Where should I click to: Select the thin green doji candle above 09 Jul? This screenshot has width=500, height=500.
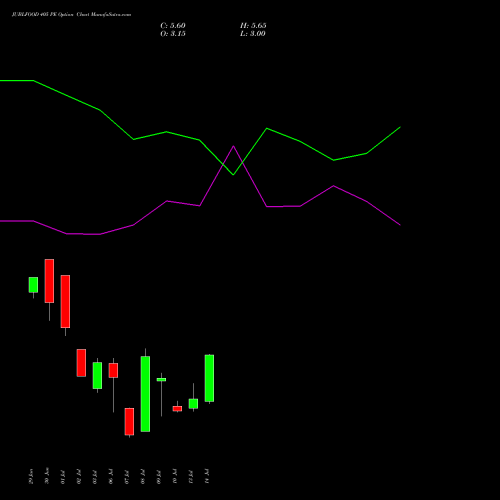161,379
